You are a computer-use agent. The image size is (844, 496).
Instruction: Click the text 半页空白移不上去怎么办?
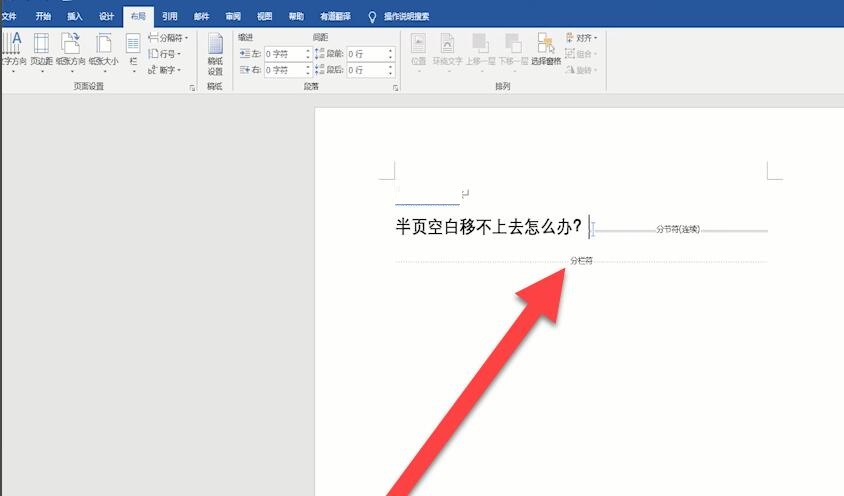tap(489, 227)
